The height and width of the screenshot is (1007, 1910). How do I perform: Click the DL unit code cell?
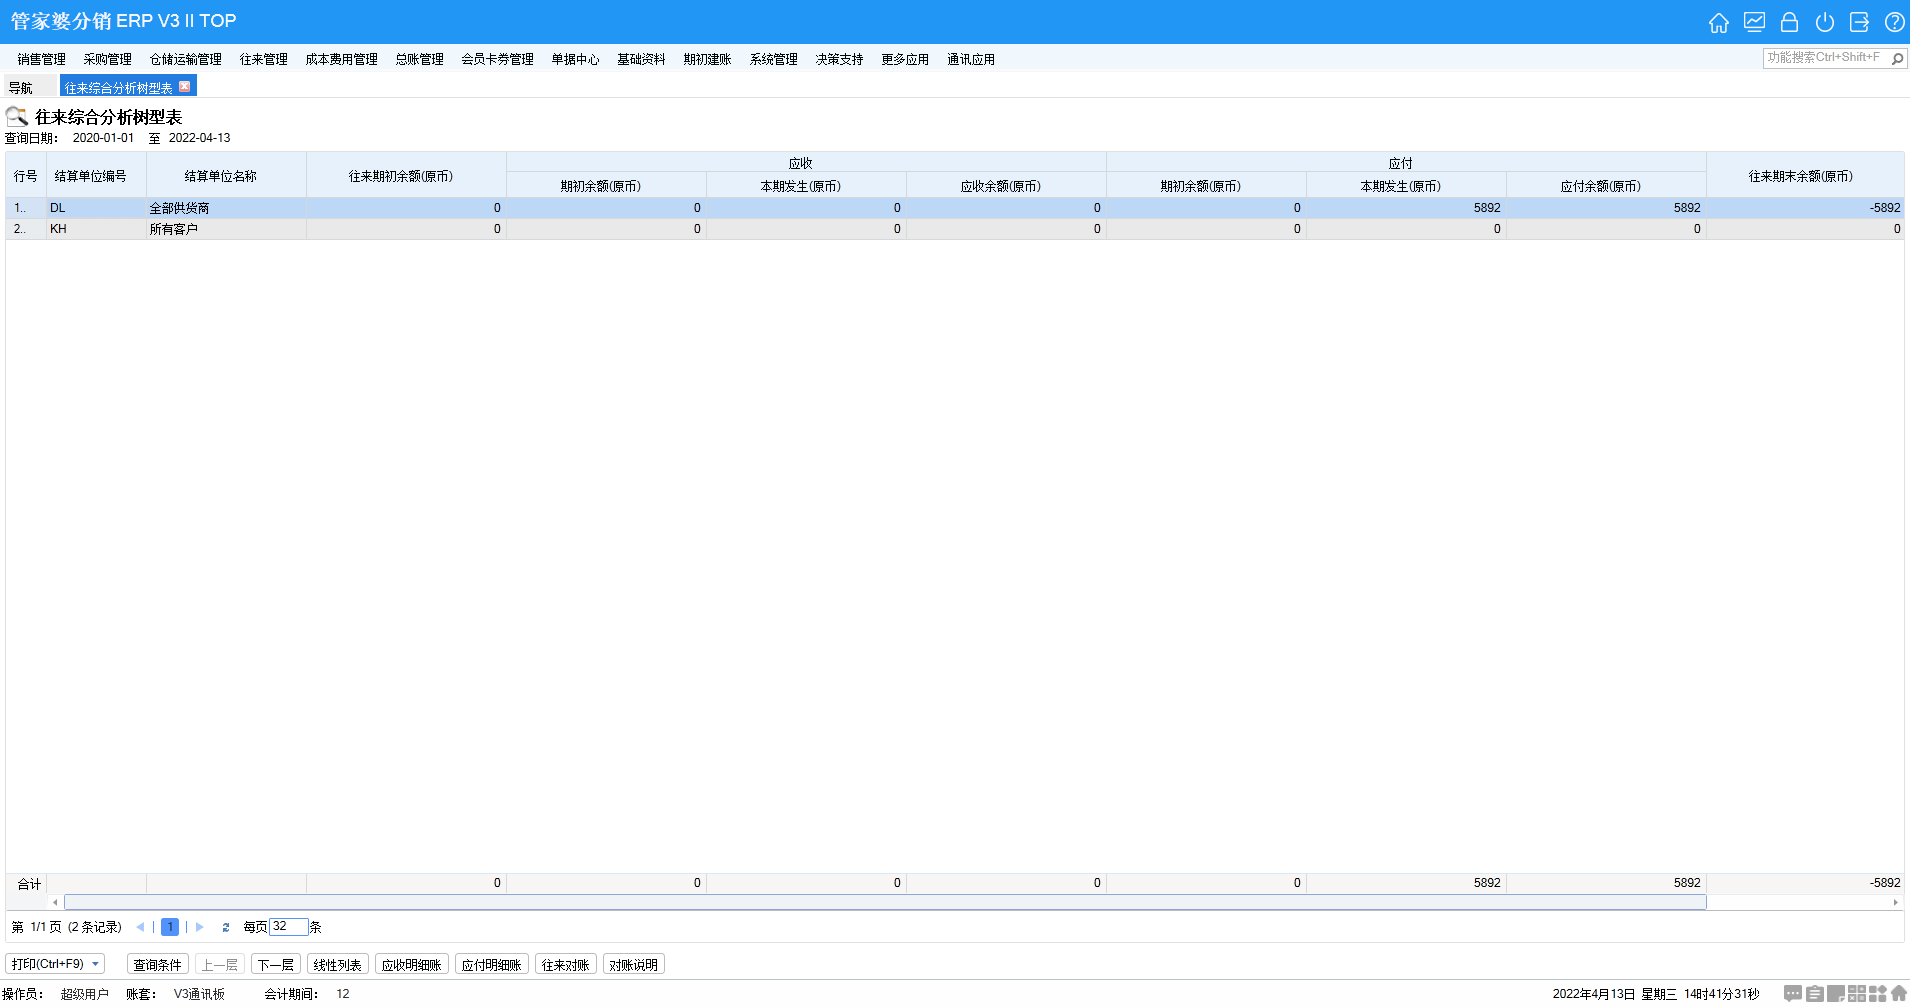pyautogui.click(x=96, y=208)
